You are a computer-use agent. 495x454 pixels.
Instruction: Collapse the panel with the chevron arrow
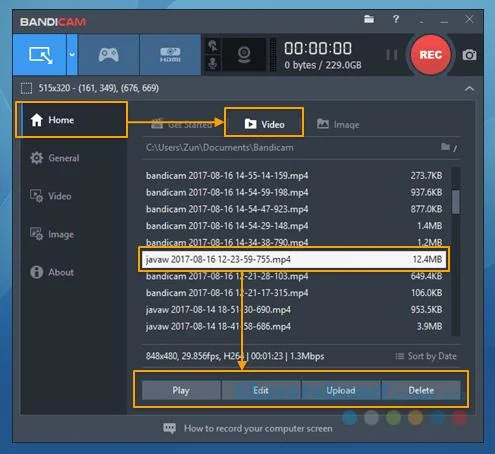coord(469,89)
